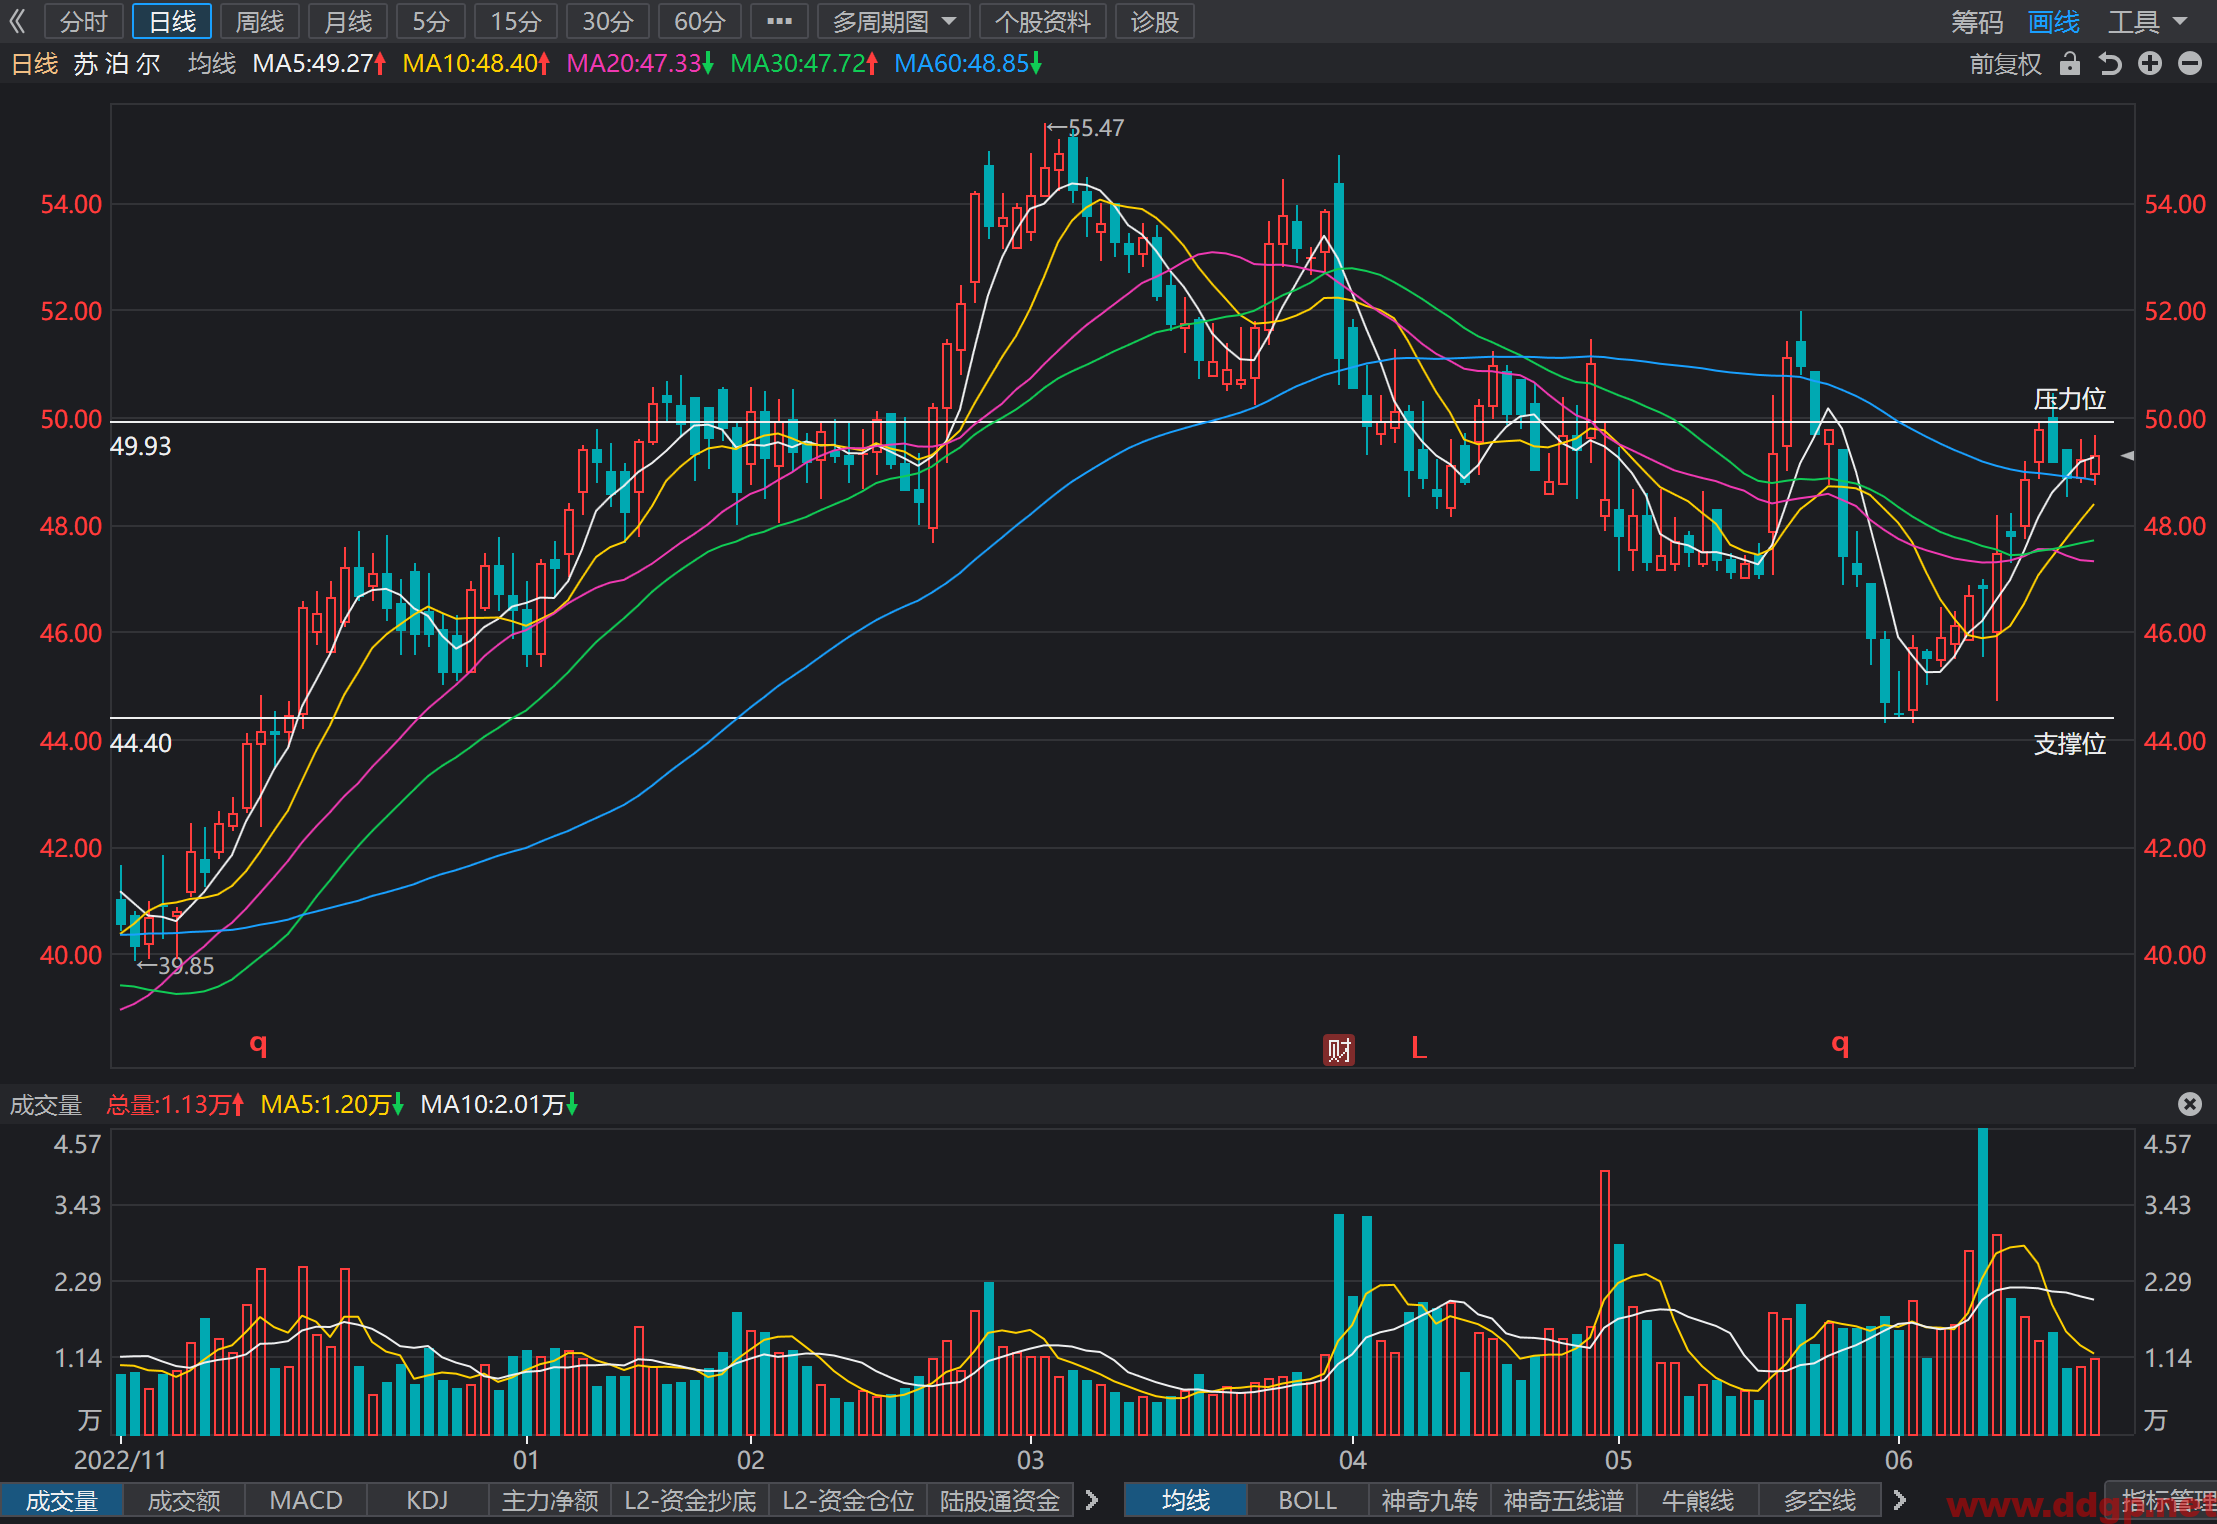This screenshot has width=2217, height=1524.
Task: Toggle the 前复权 price adjustment mode
Action: [x=2005, y=64]
